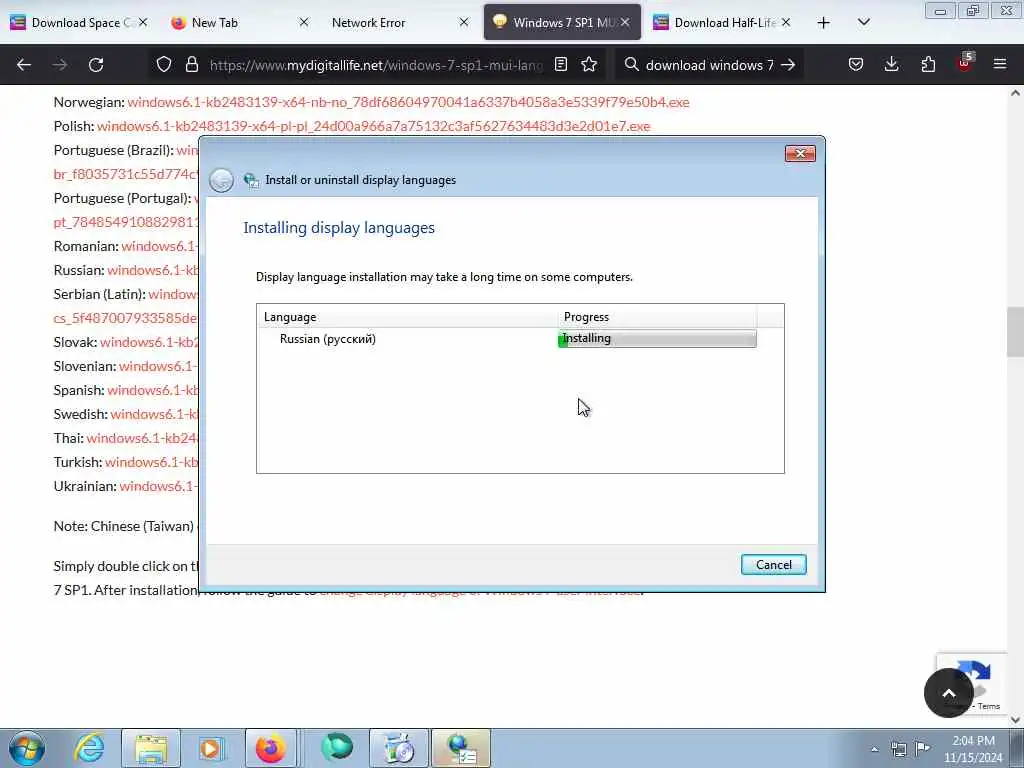Image resolution: width=1024 pixels, height=768 pixels.
Task: Click the Installing progress bar
Action: point(658,338)
